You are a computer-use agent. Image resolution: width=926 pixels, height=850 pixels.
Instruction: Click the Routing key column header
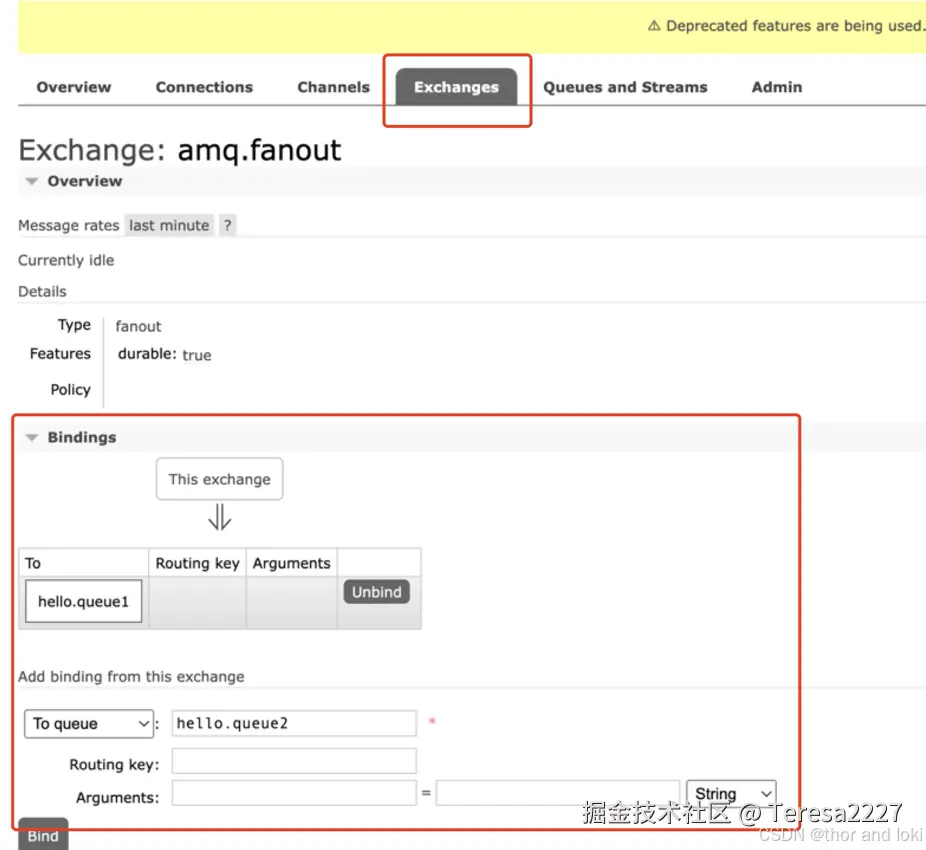197,563
